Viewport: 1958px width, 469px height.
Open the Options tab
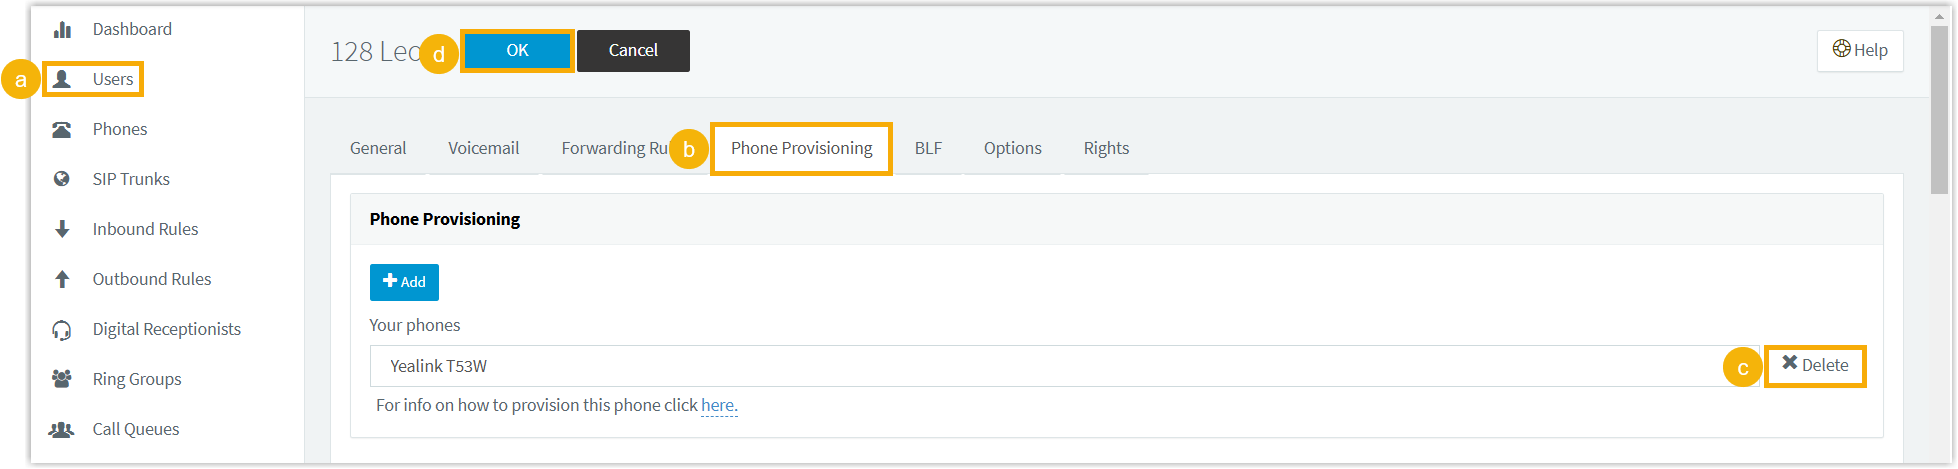pyautogui.click(x=1012, y=148)
